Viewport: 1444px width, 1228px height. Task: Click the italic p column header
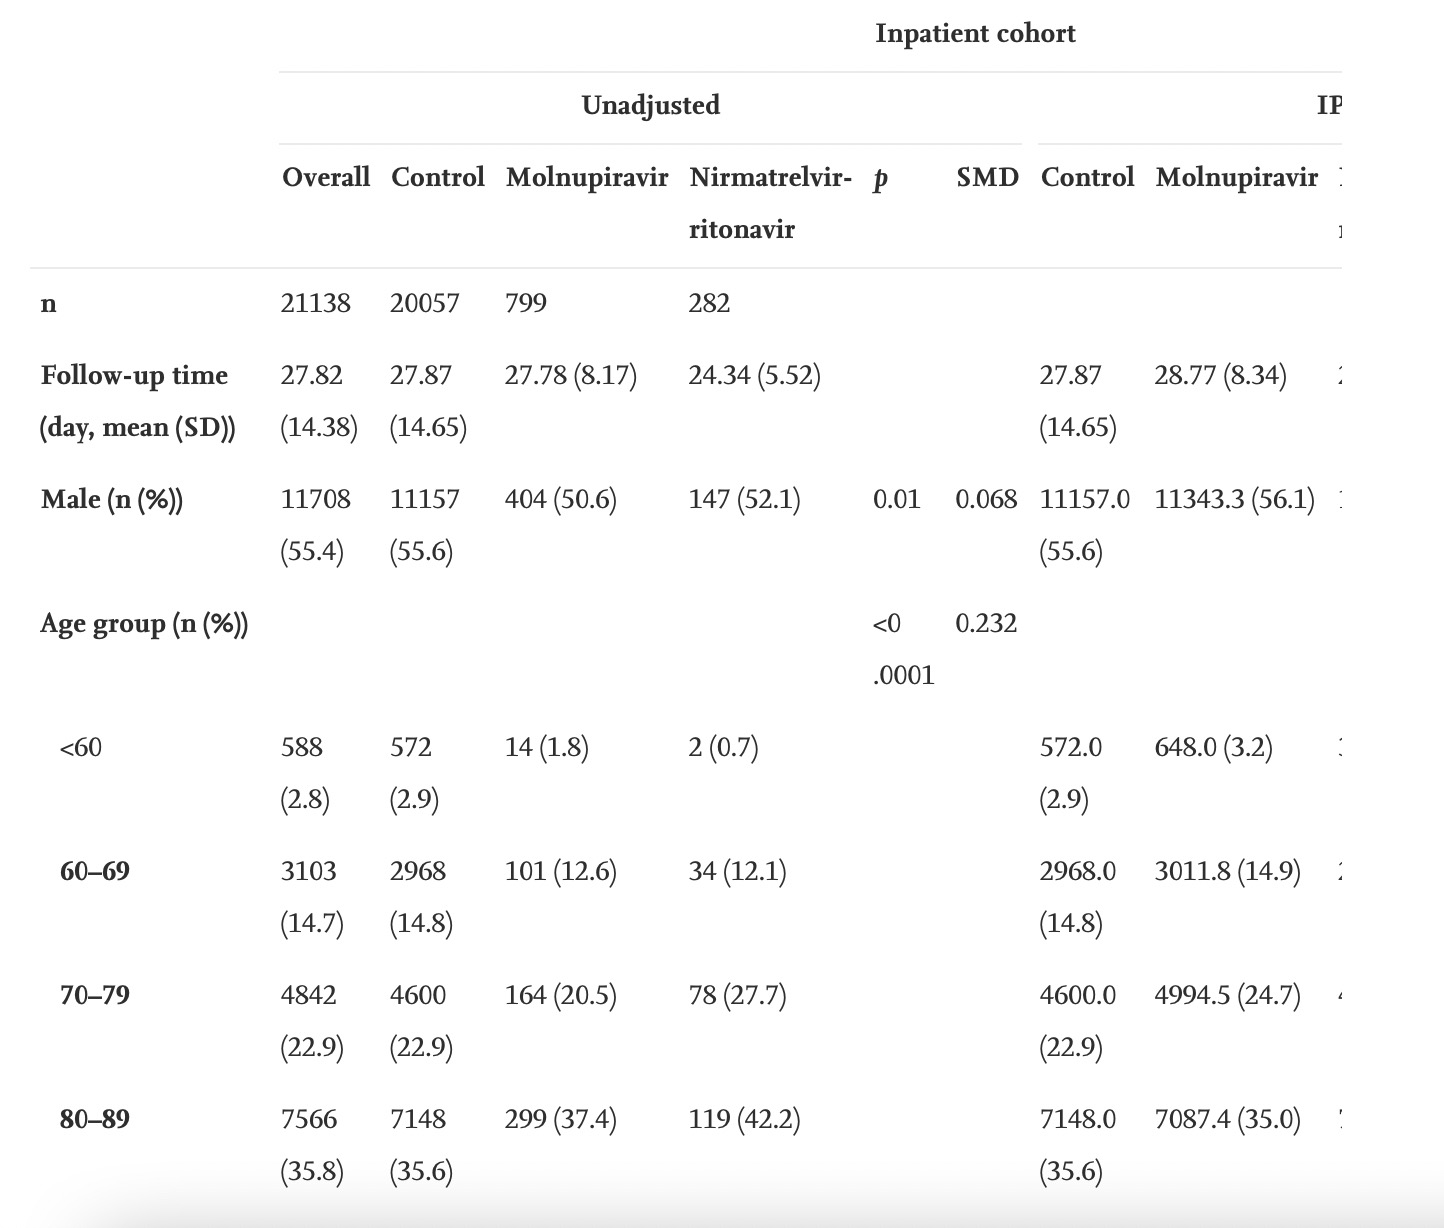tap(880, 180)
